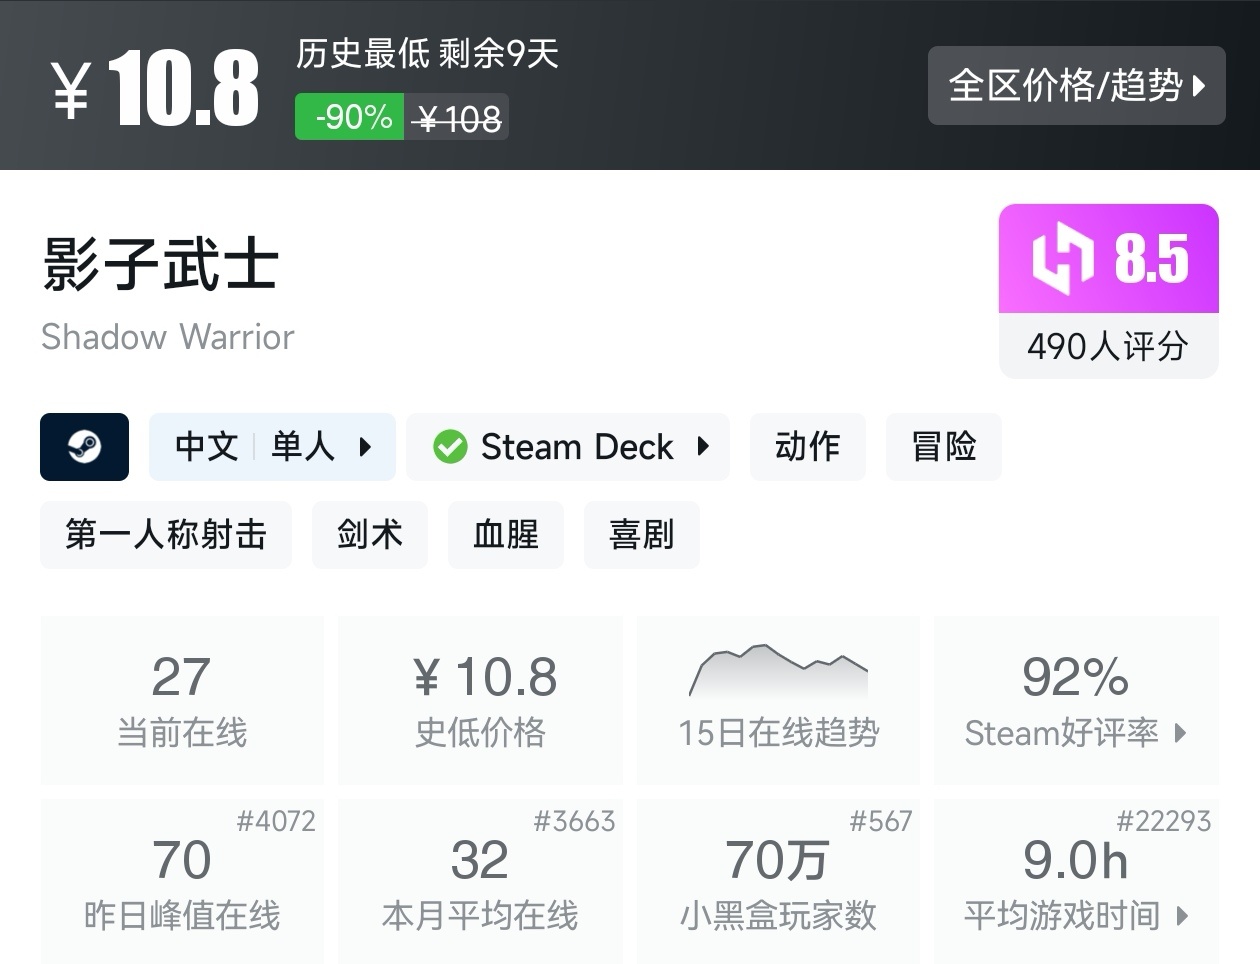
Task: Select the 喜剧 tag
Action: point(642,535)
